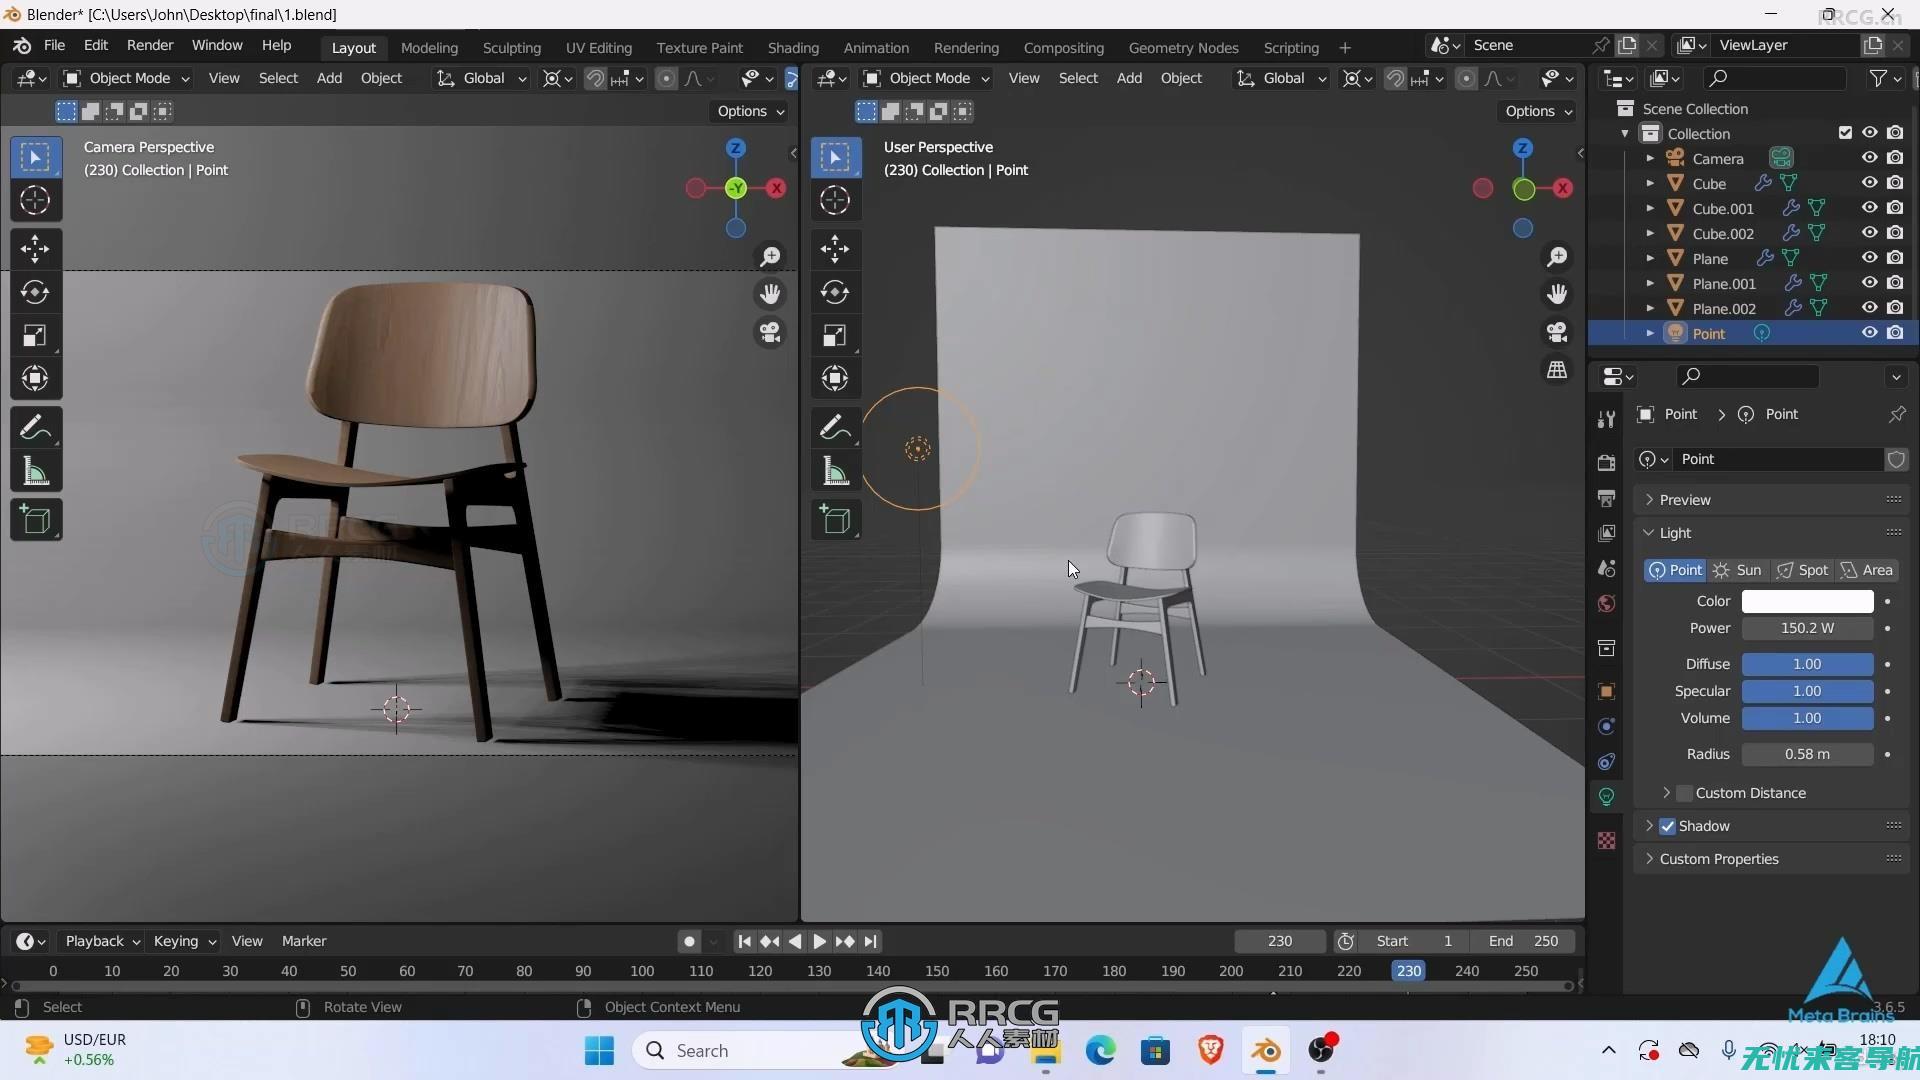
Task: Click the Power value field
Action: click(1807, 628)
